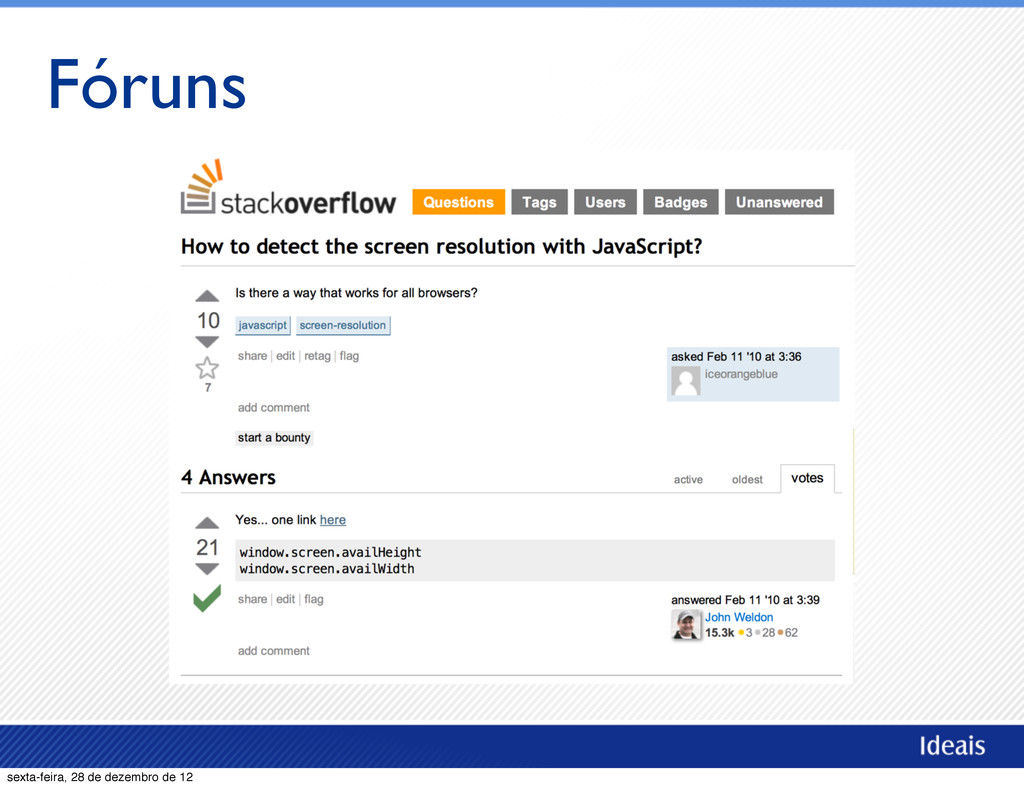This screenshot has width=1024, height=788.
Task: Share the question
Action: point(253,356)
